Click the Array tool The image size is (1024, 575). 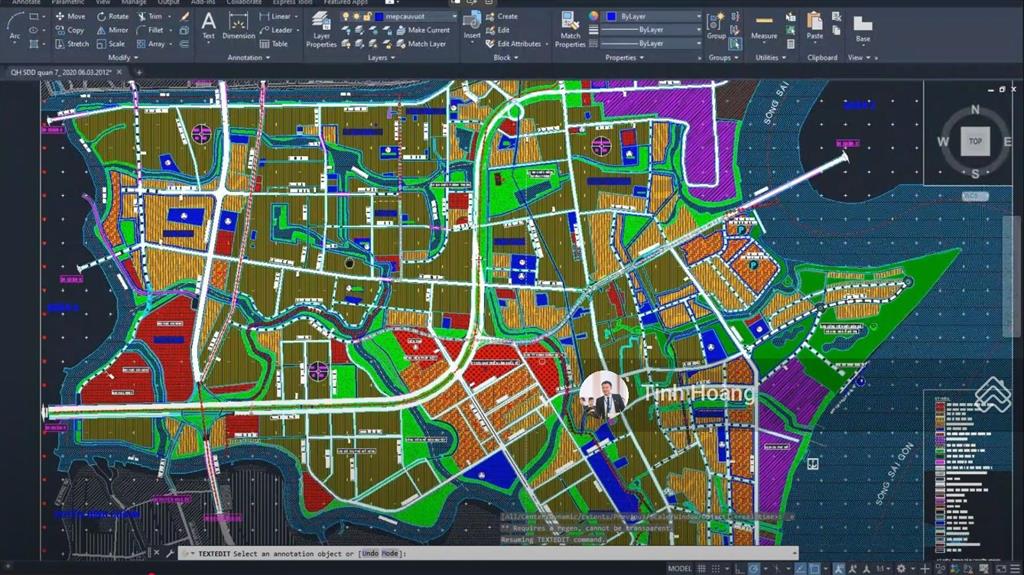(151, 44)
